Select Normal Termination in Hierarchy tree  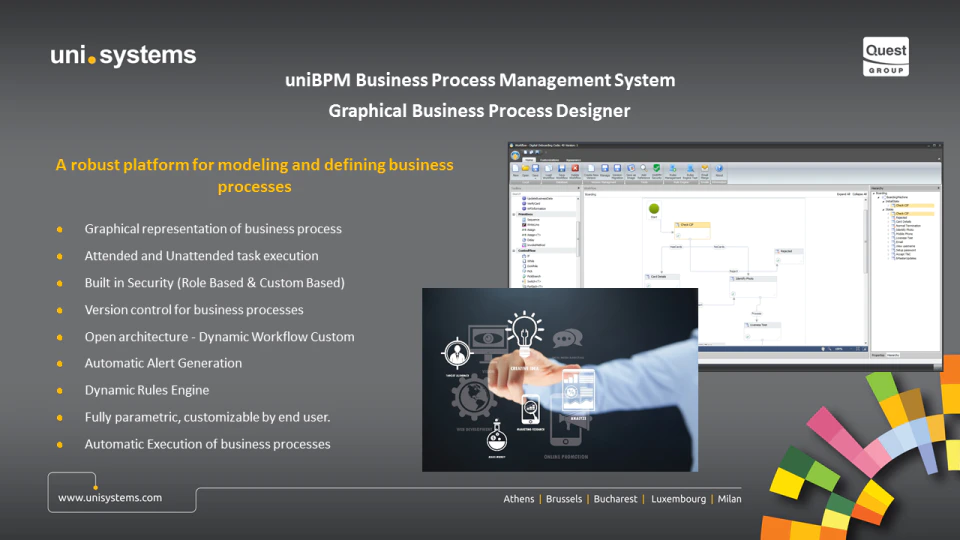tap(908, 226)
